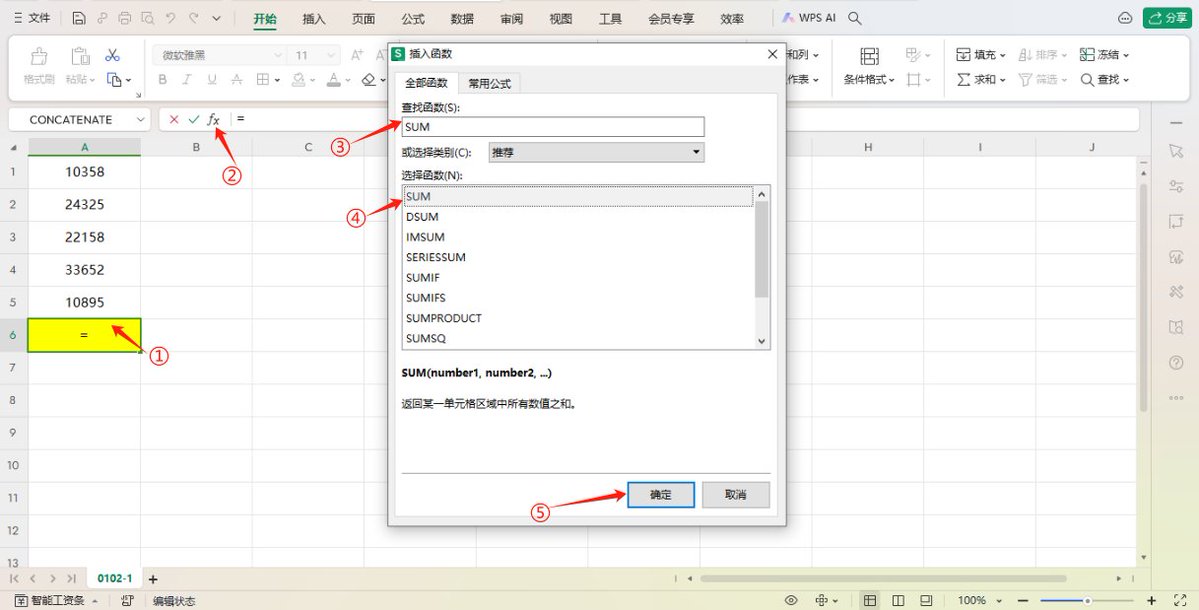Click the Save icon in quick access toolbar
This screenshot has width=1199, height=610.
[79, 18]
